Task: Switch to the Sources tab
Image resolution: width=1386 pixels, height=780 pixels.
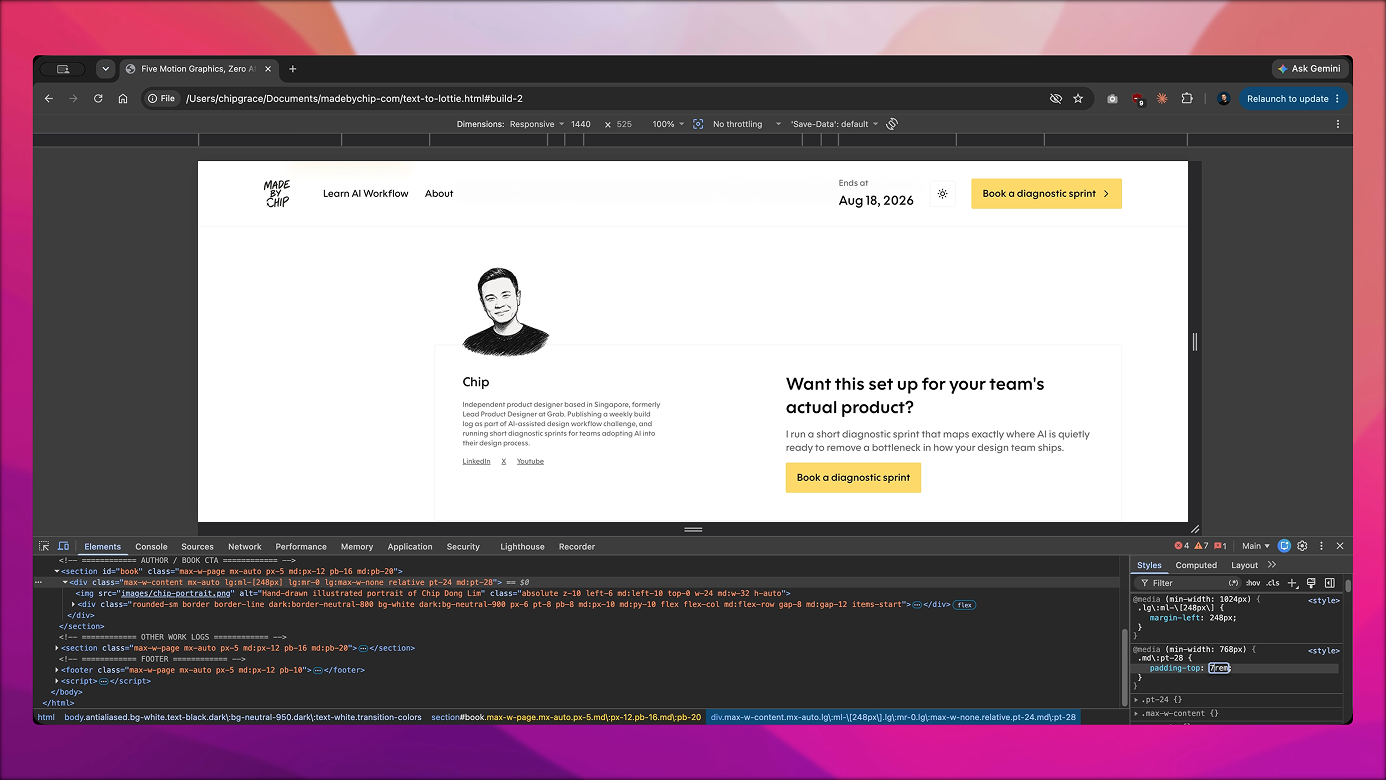Action: coord(197,547)
